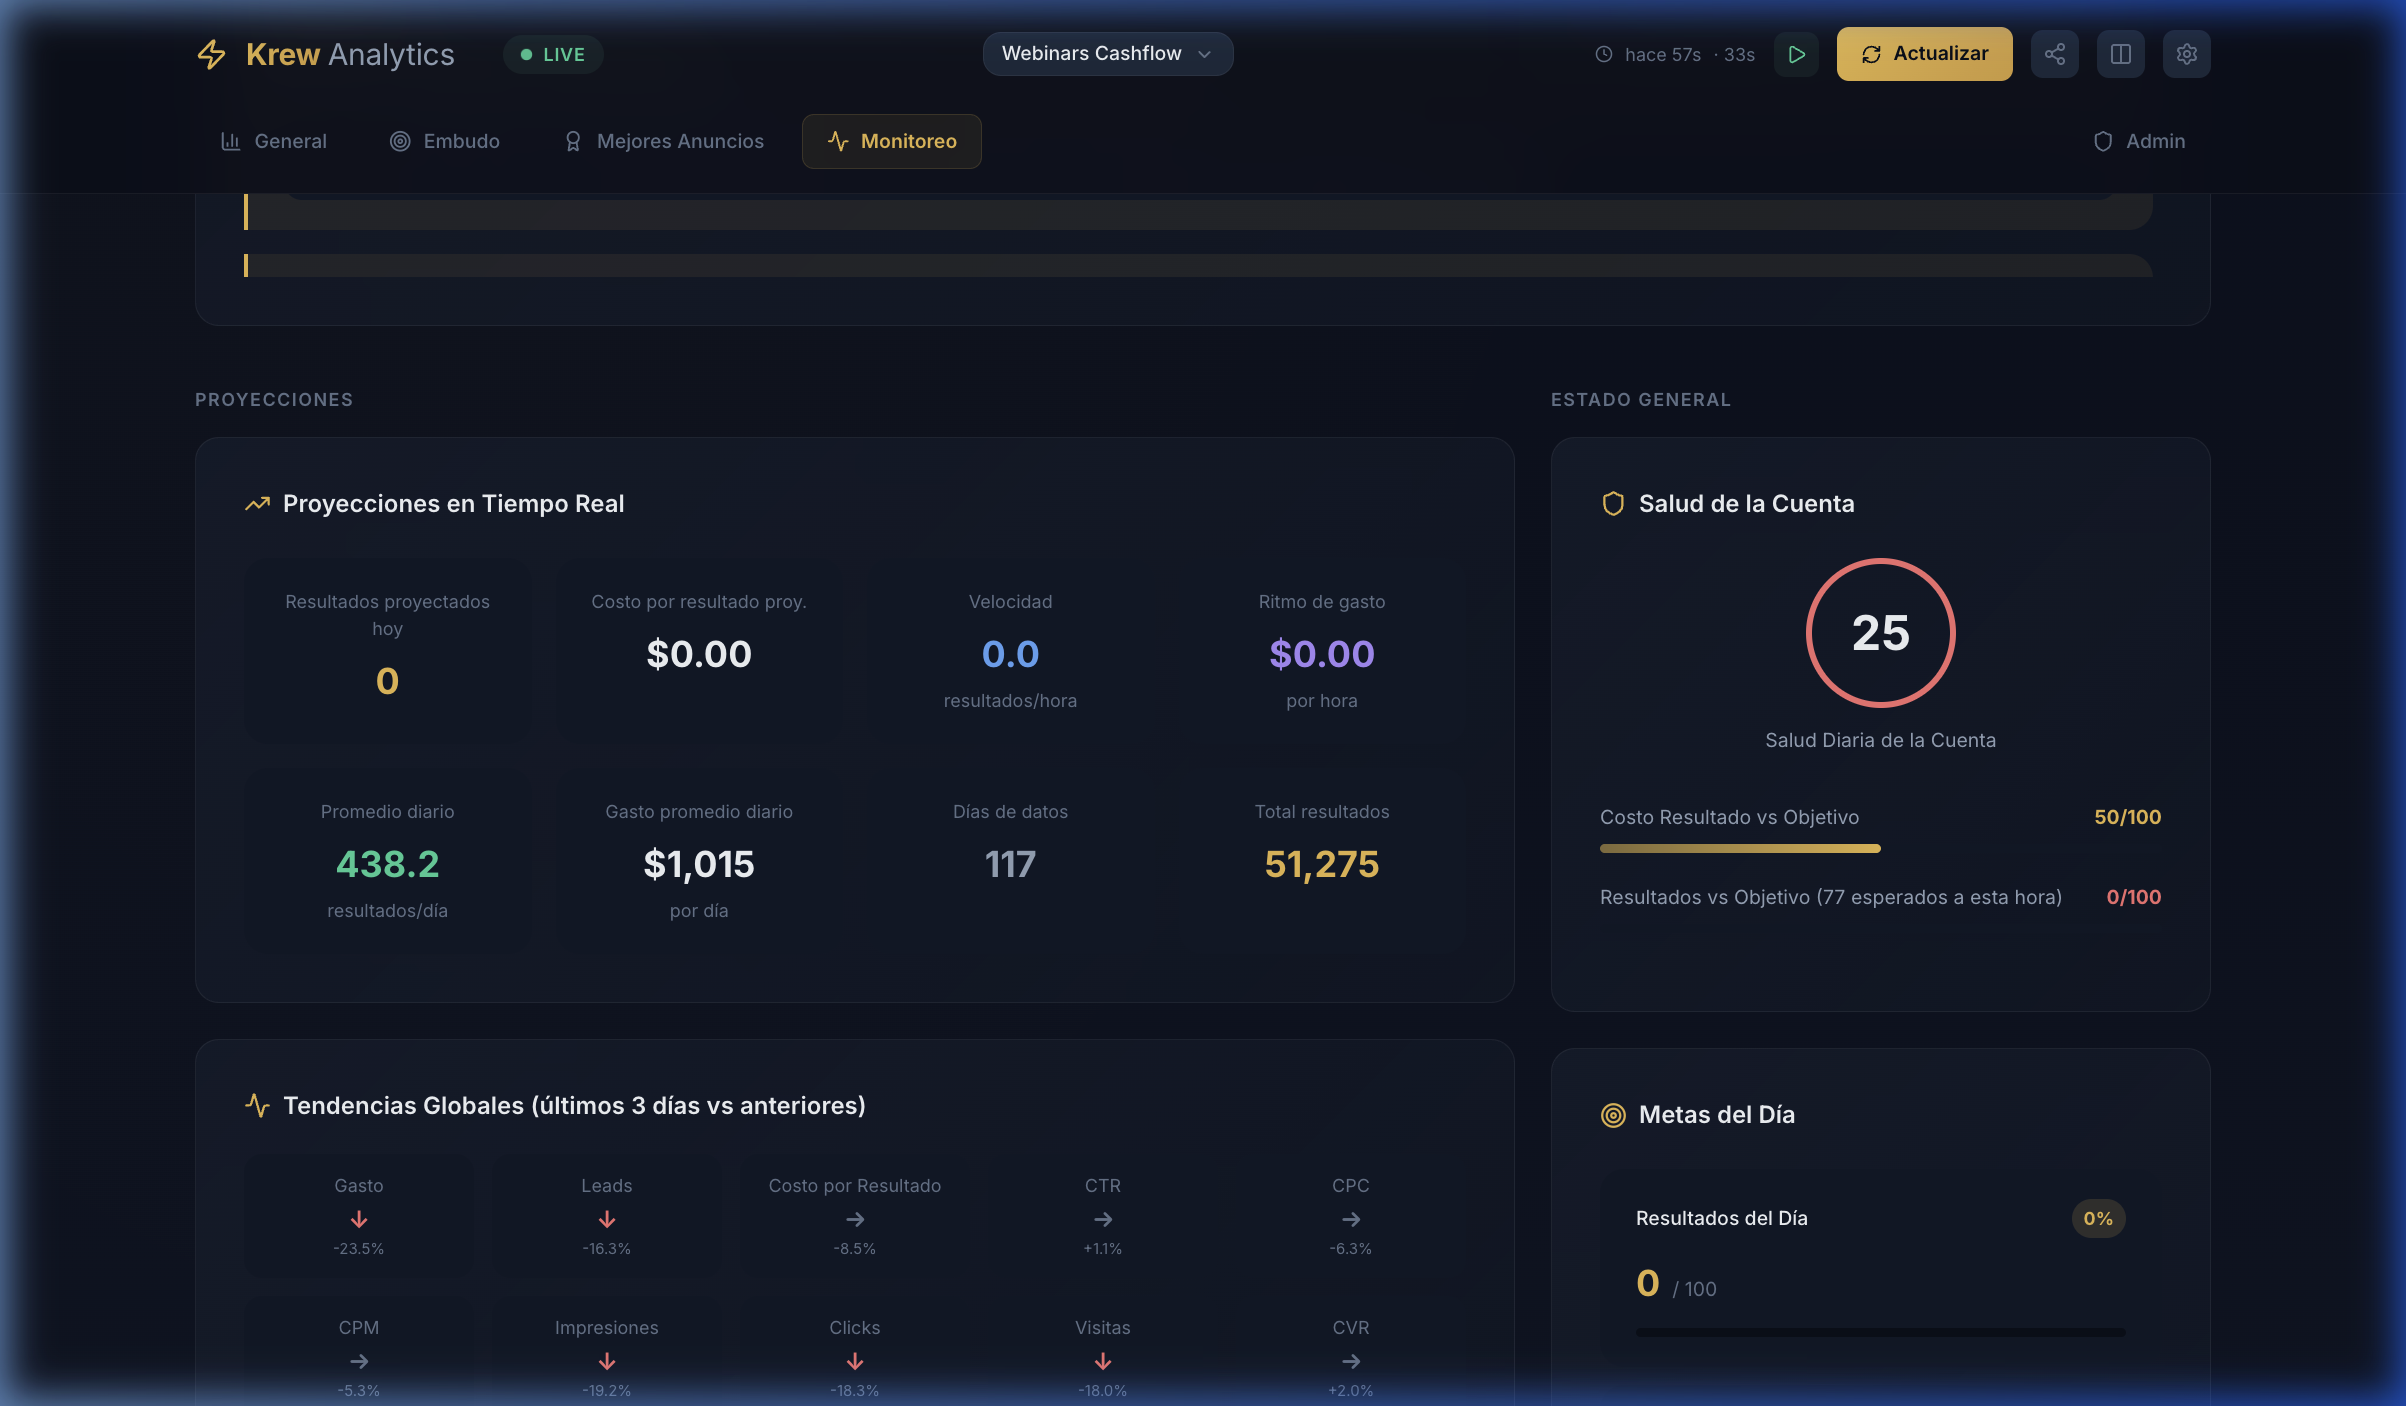Click the target icon beside Metas del Día

coord(1612,1114)
